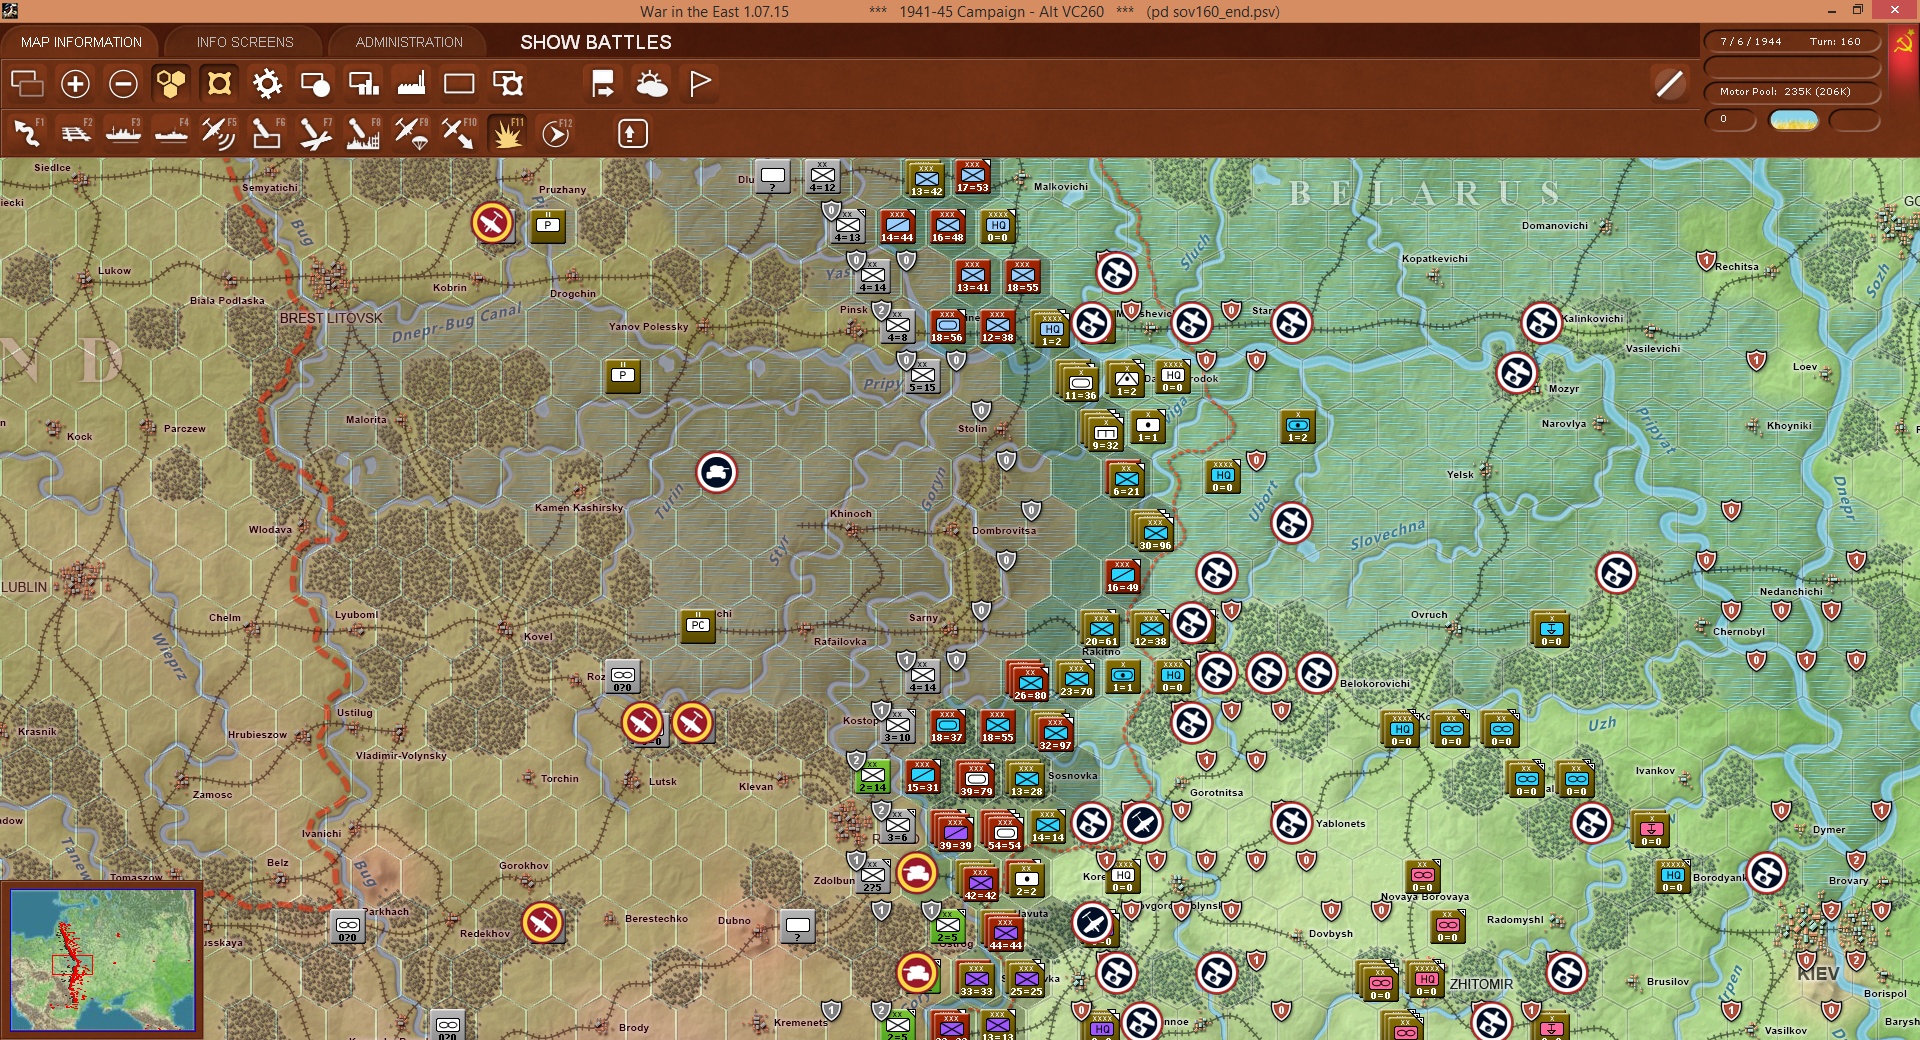Select the F10 air transfer icon
Image resolution: width=1920 pixels, height=1040 pixels.
(459, 133)
